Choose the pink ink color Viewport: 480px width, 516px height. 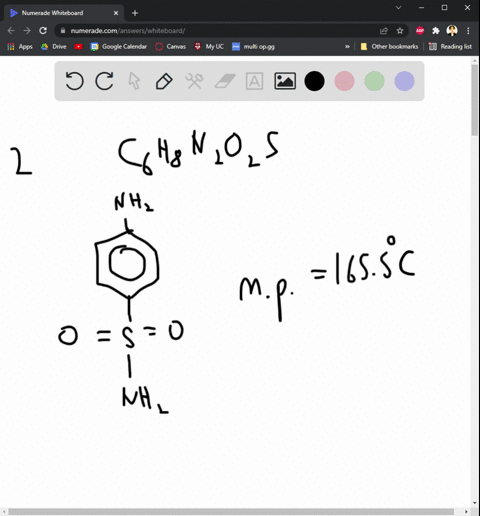(x=344, y=81)
